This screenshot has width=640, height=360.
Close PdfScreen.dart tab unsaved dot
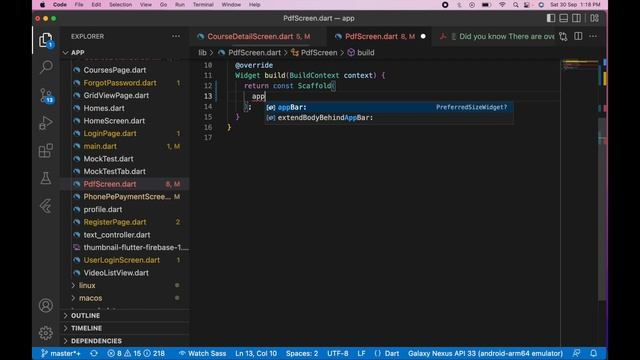tap(423, 36)
